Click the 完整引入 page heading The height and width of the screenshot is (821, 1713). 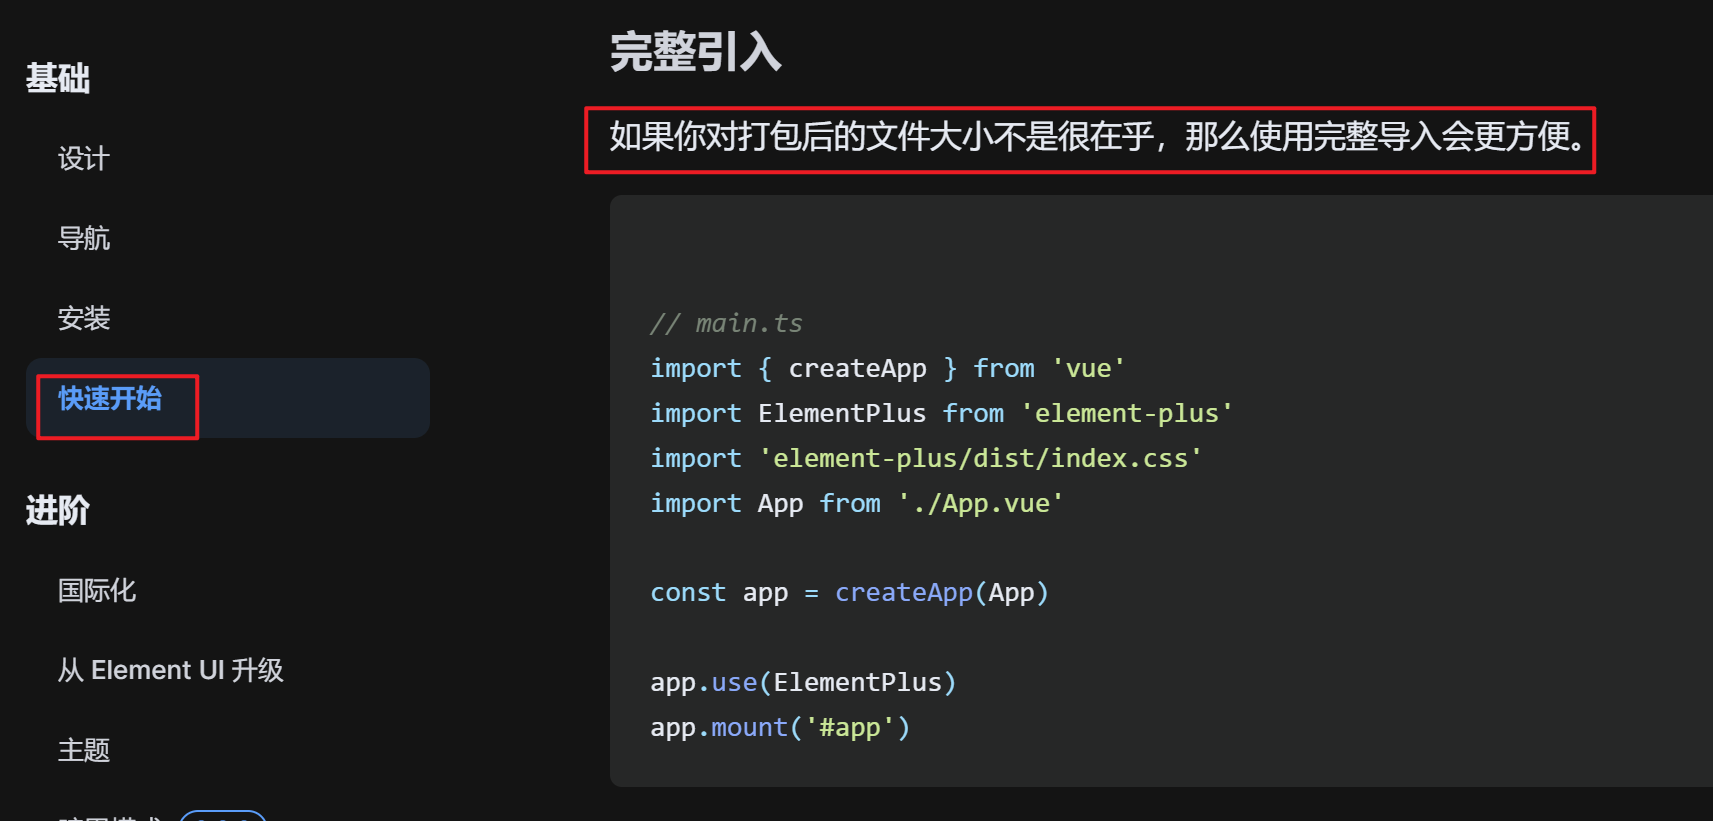[x=697, y=54]
